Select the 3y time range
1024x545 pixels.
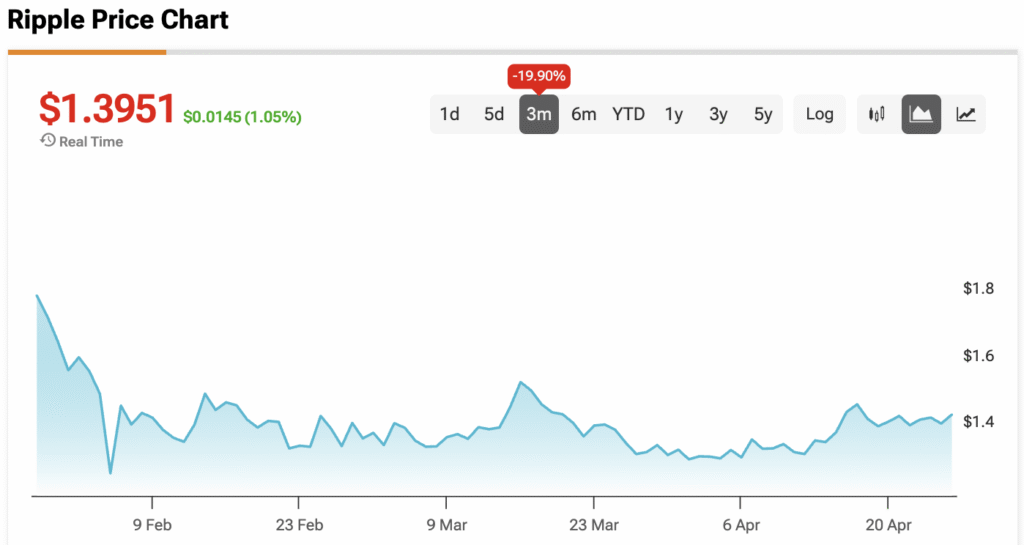point(718,114)
